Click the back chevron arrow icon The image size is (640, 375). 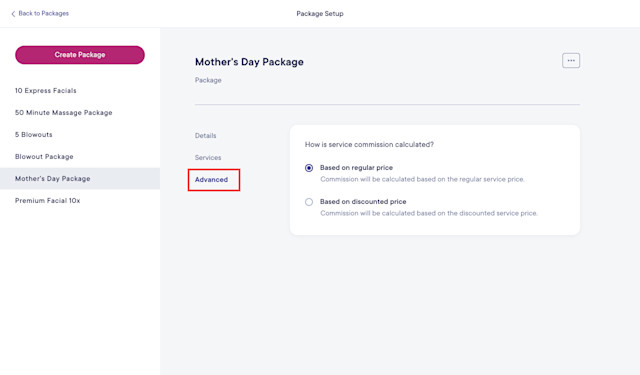point(13,14)
